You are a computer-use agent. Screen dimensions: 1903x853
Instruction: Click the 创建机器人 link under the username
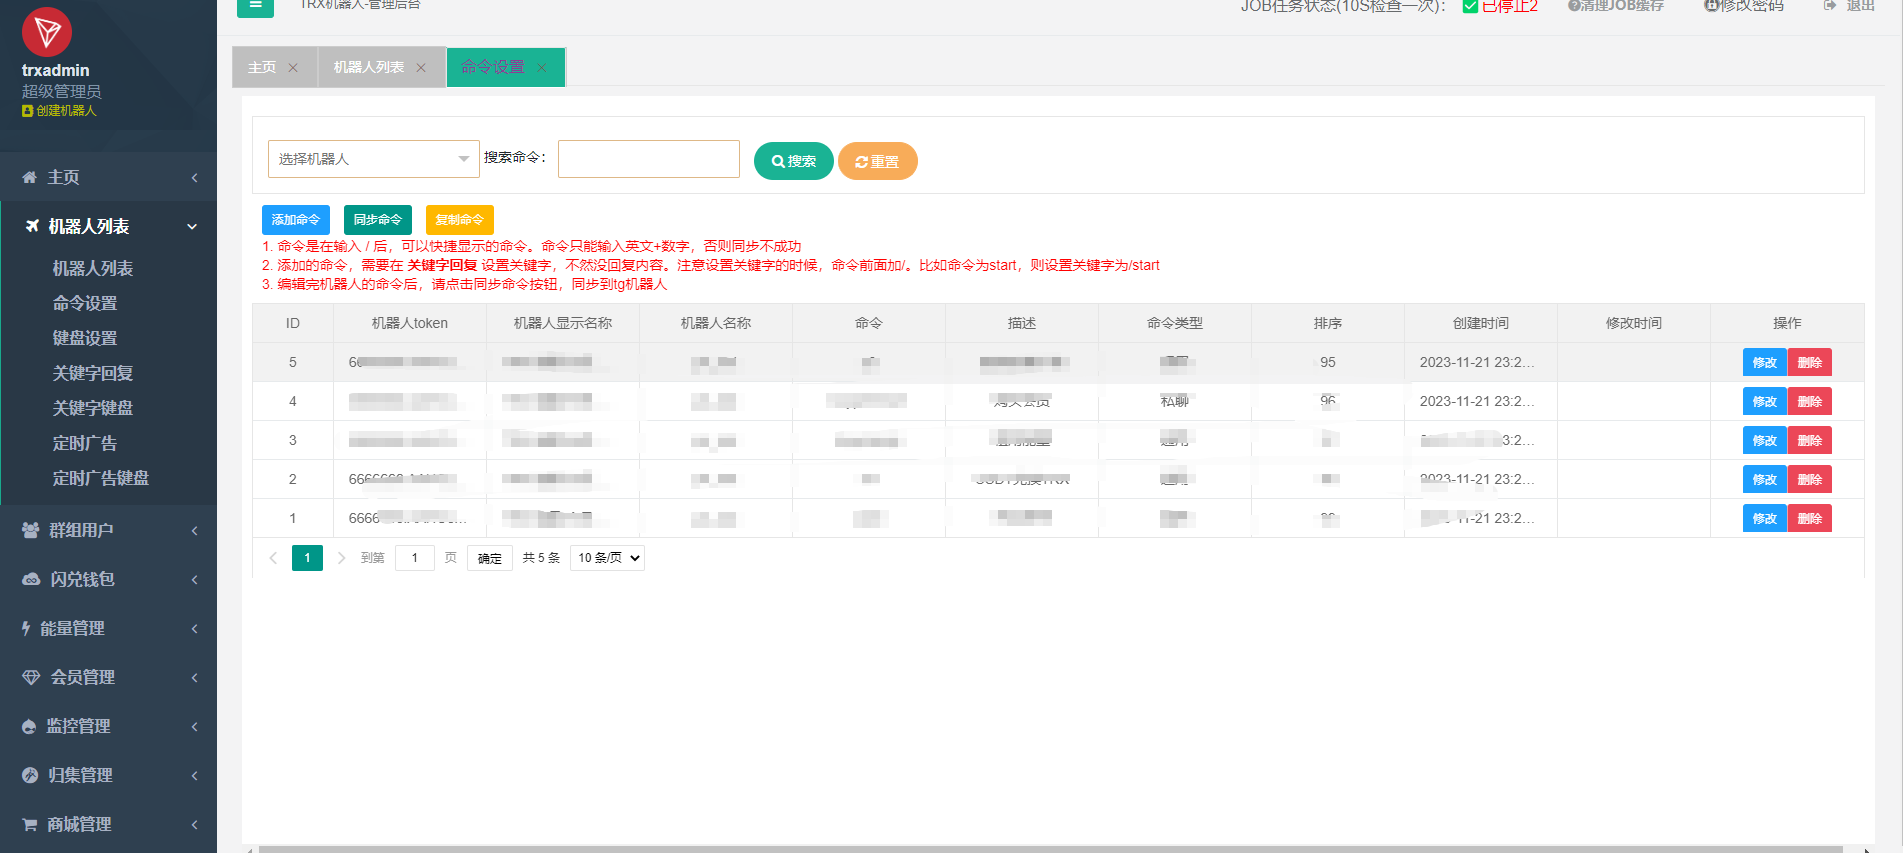click(60, 111)
